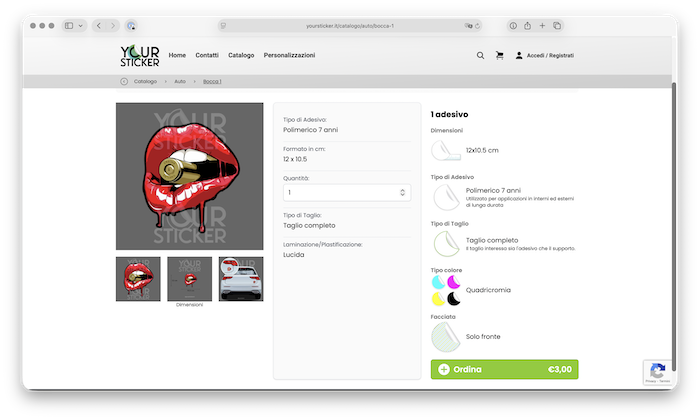Click the breadcrumb home circle icon
Viewport: 700px width, 420px height.
124,81
